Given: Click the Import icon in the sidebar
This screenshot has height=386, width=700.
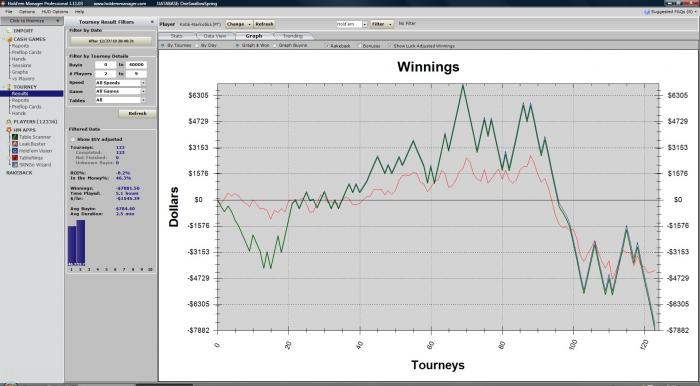Looking at the screenshot, I should coord(9,31).
